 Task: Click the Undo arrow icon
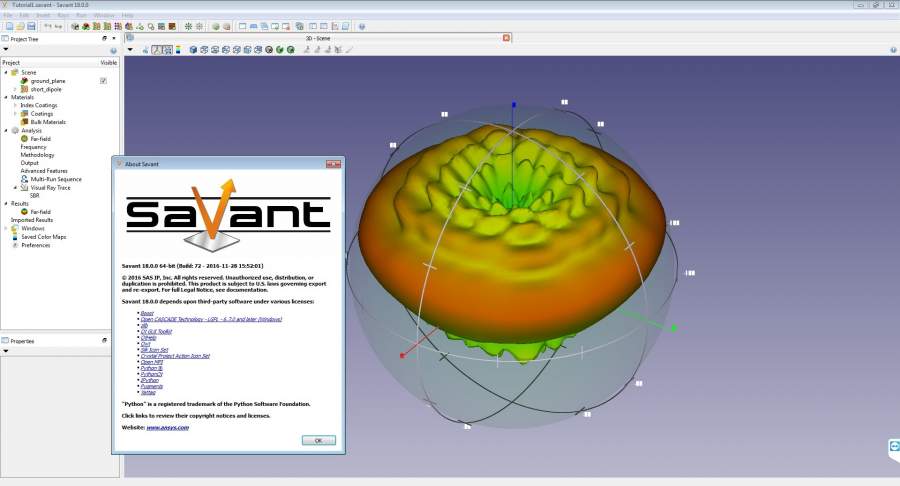(48, 26)
